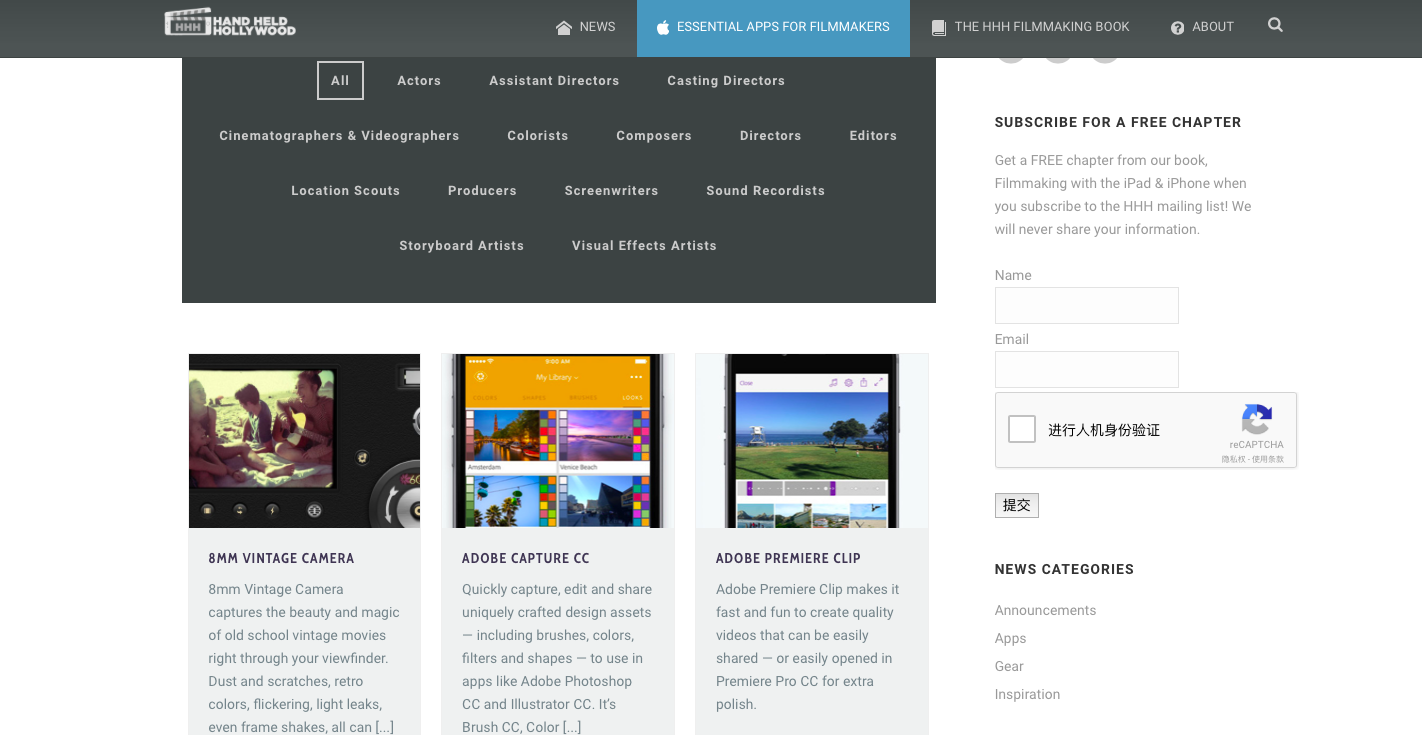Select the All filter

[x=340, y=81]
